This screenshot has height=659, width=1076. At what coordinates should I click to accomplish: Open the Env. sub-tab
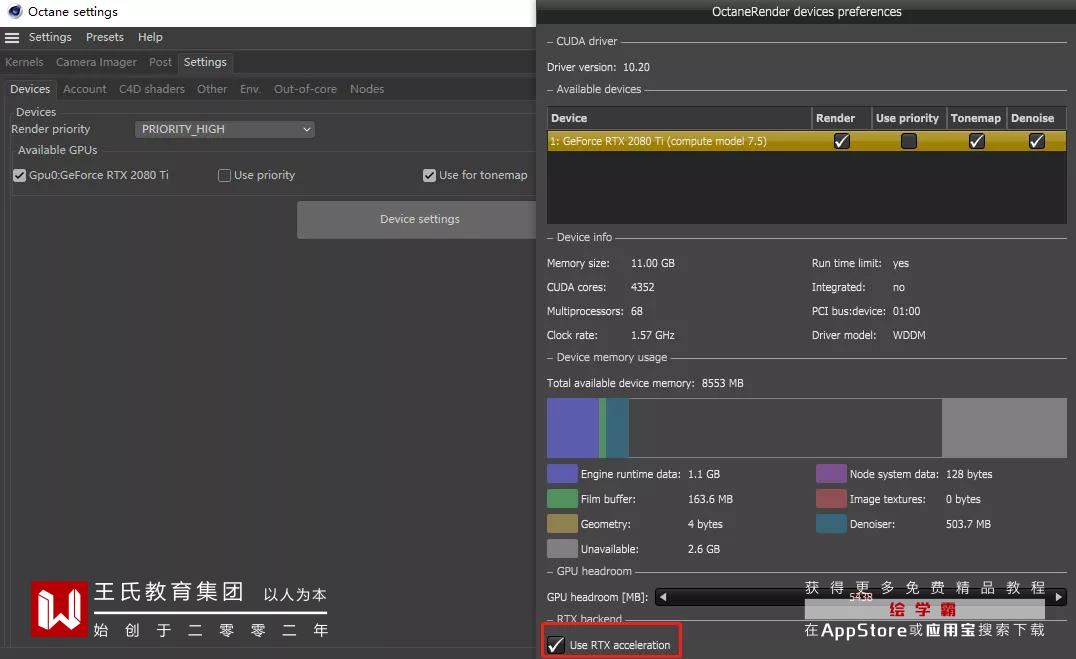[250, 89]
